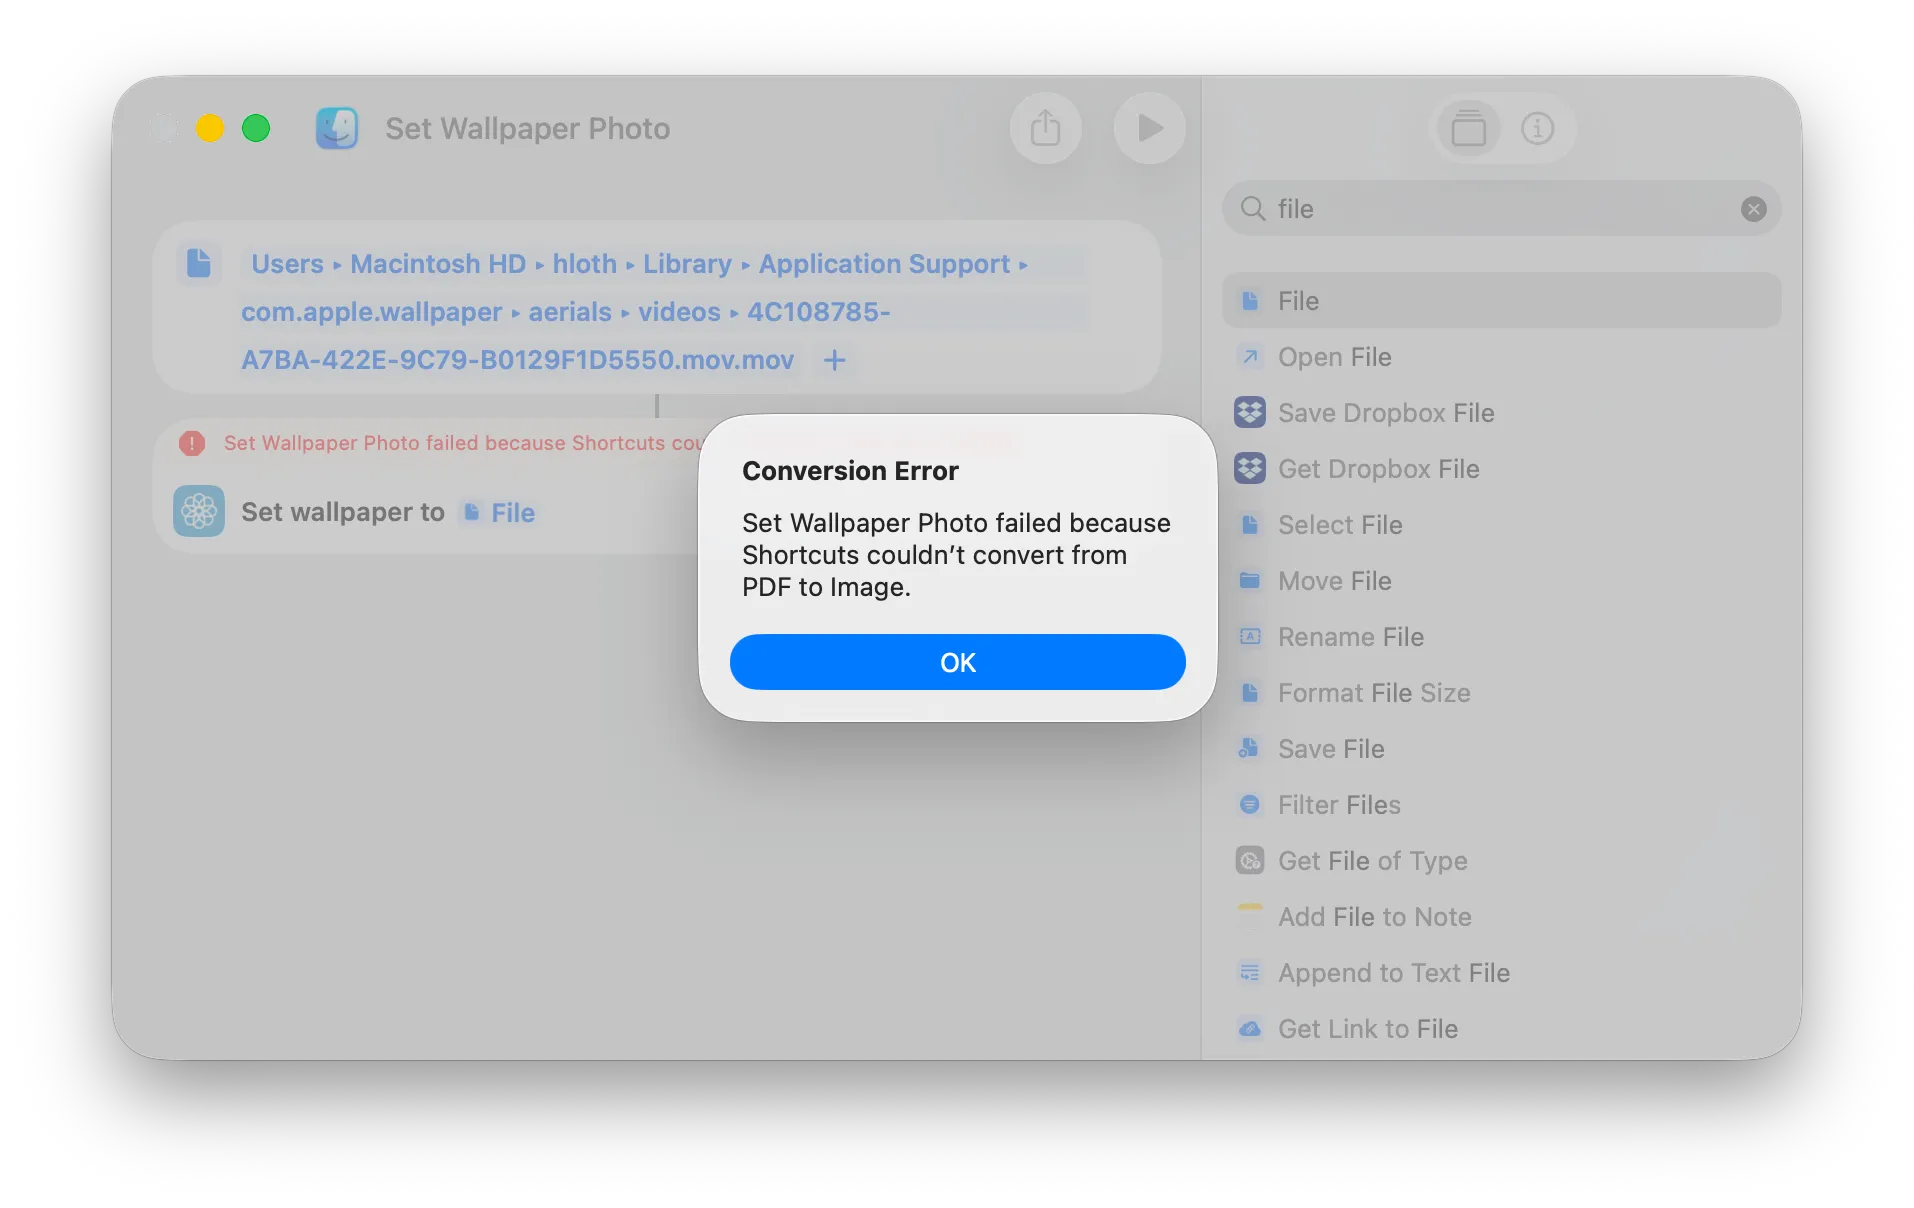Click the File variable token in Set wallpaper

pos(499,513)
